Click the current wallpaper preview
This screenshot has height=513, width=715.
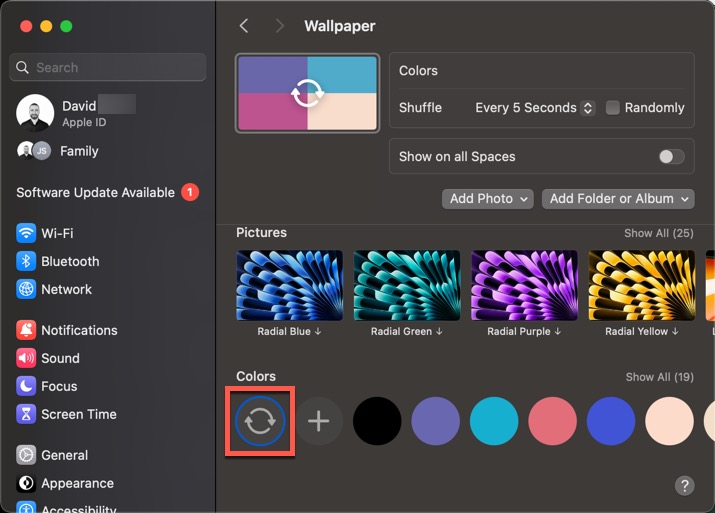[x=307, y=93]
